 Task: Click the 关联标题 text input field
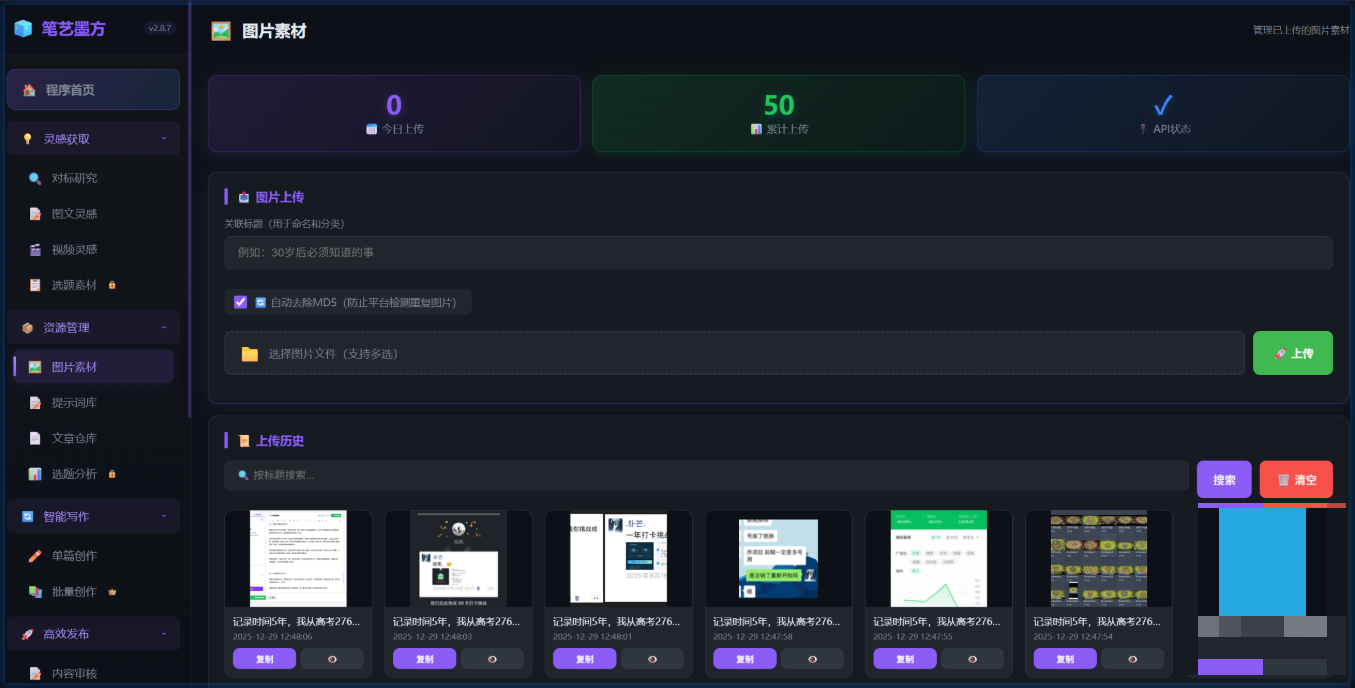[778, 253]
